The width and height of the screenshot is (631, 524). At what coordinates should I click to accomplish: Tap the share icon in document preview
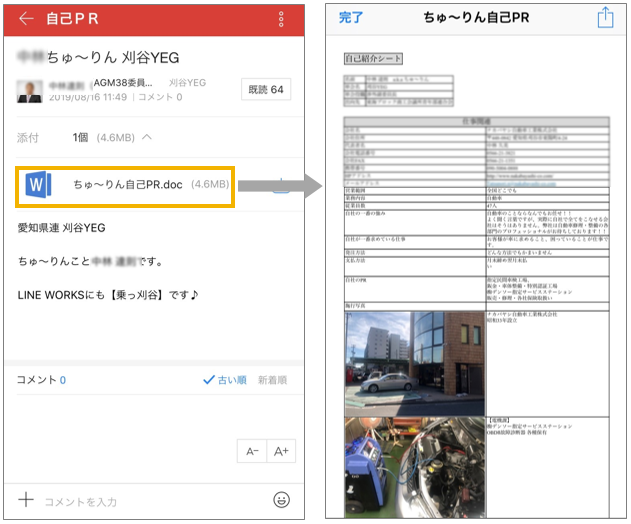pyautogui.click(x=604, y=18)
